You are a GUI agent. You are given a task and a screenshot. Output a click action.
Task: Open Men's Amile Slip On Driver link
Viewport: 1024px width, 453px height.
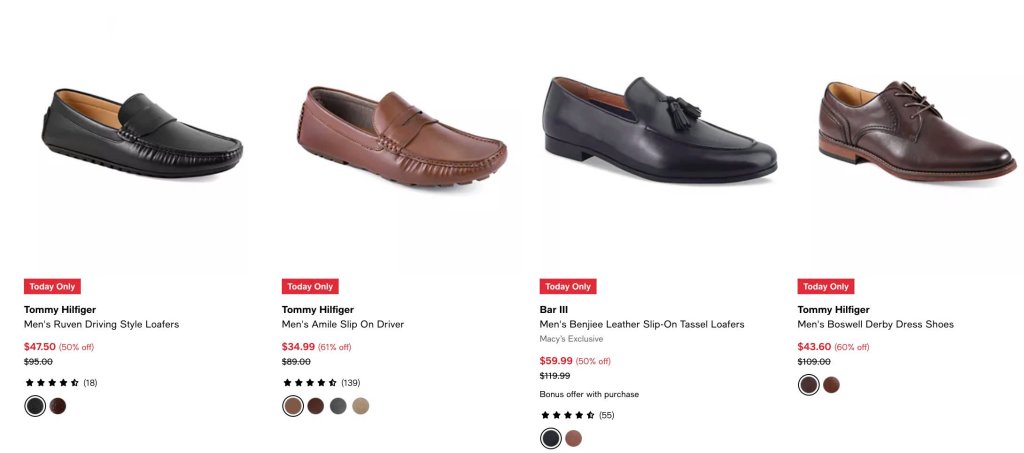343,324
